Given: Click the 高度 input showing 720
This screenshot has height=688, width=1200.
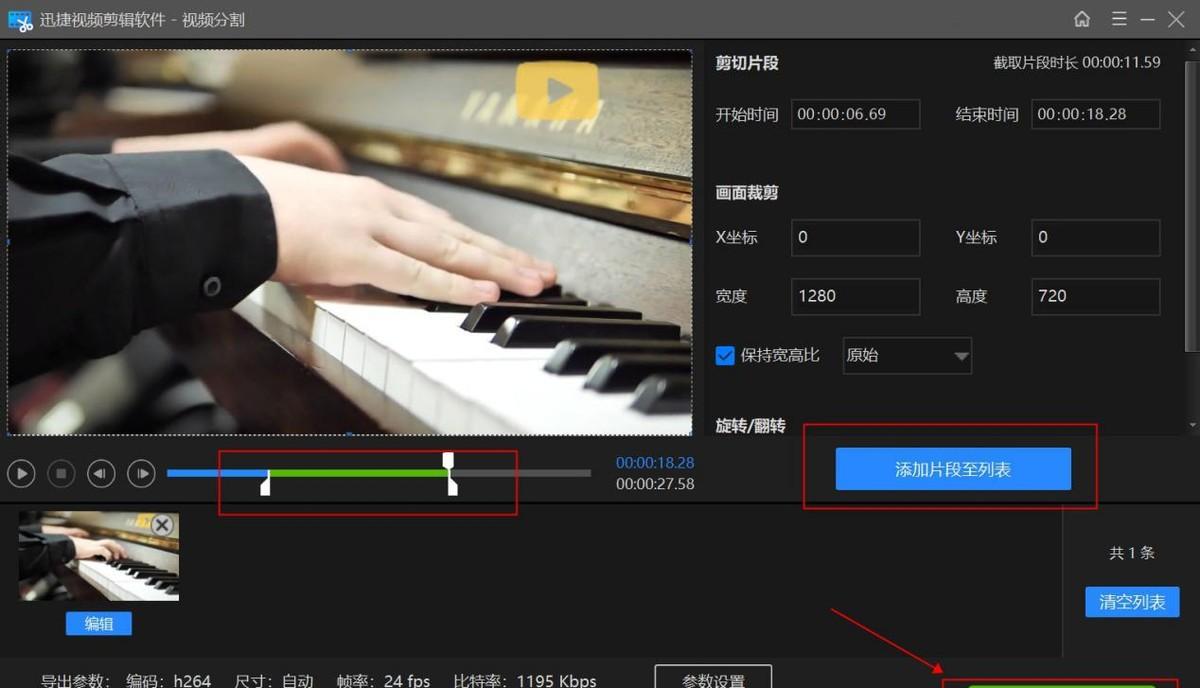Looking at the screenshot, I should click(x=1096, y=296).
